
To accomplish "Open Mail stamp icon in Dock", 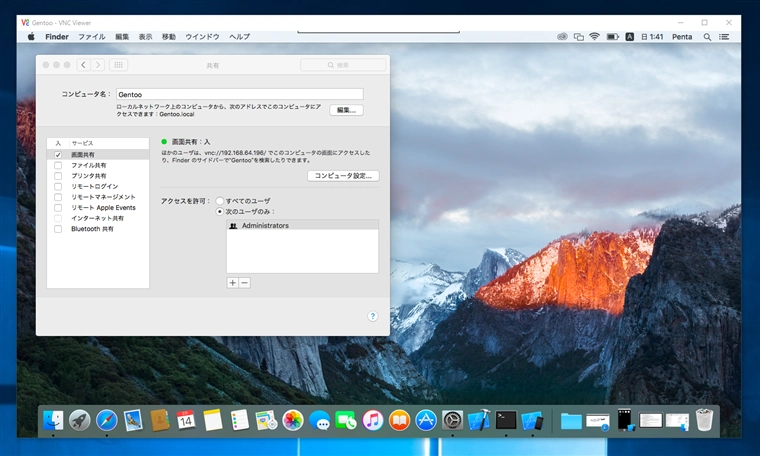I will pyautogui.click(x=133, y=420).
